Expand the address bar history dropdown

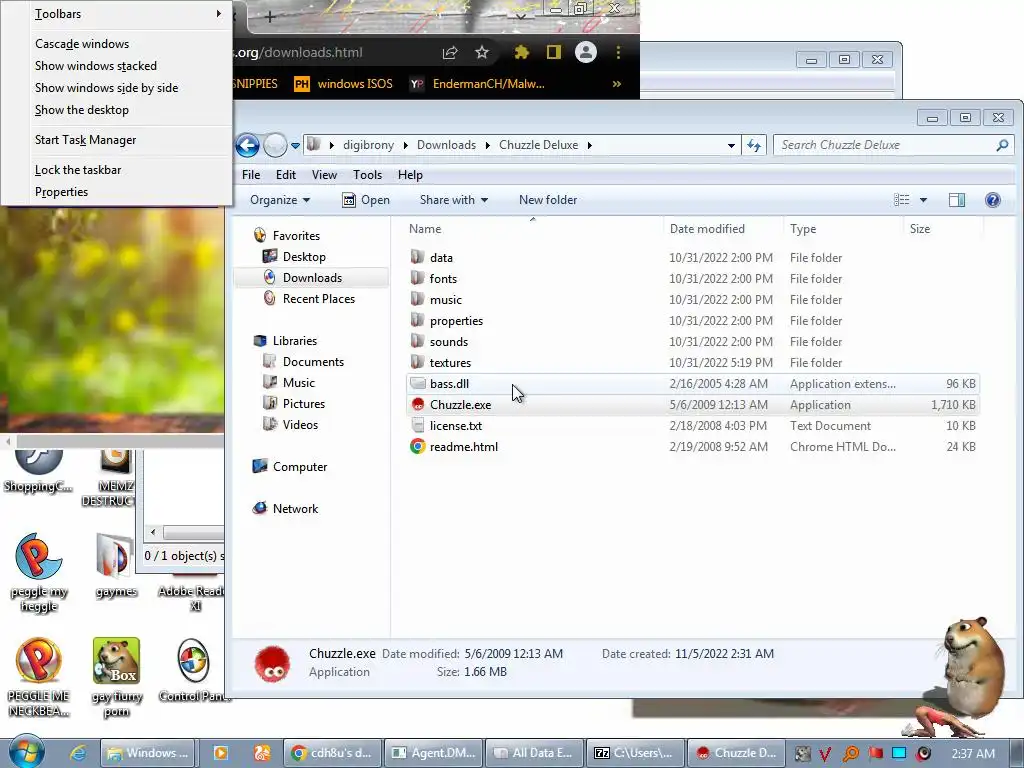[731, 146]
